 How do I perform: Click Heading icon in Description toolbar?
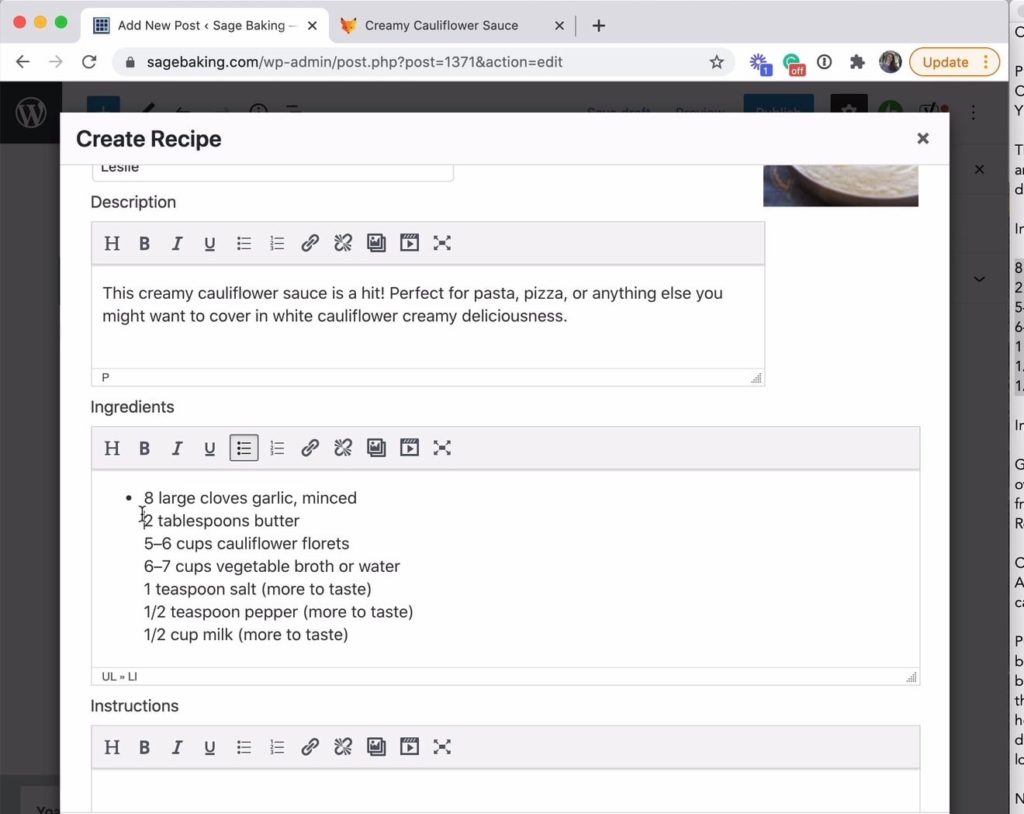(112, 244)
